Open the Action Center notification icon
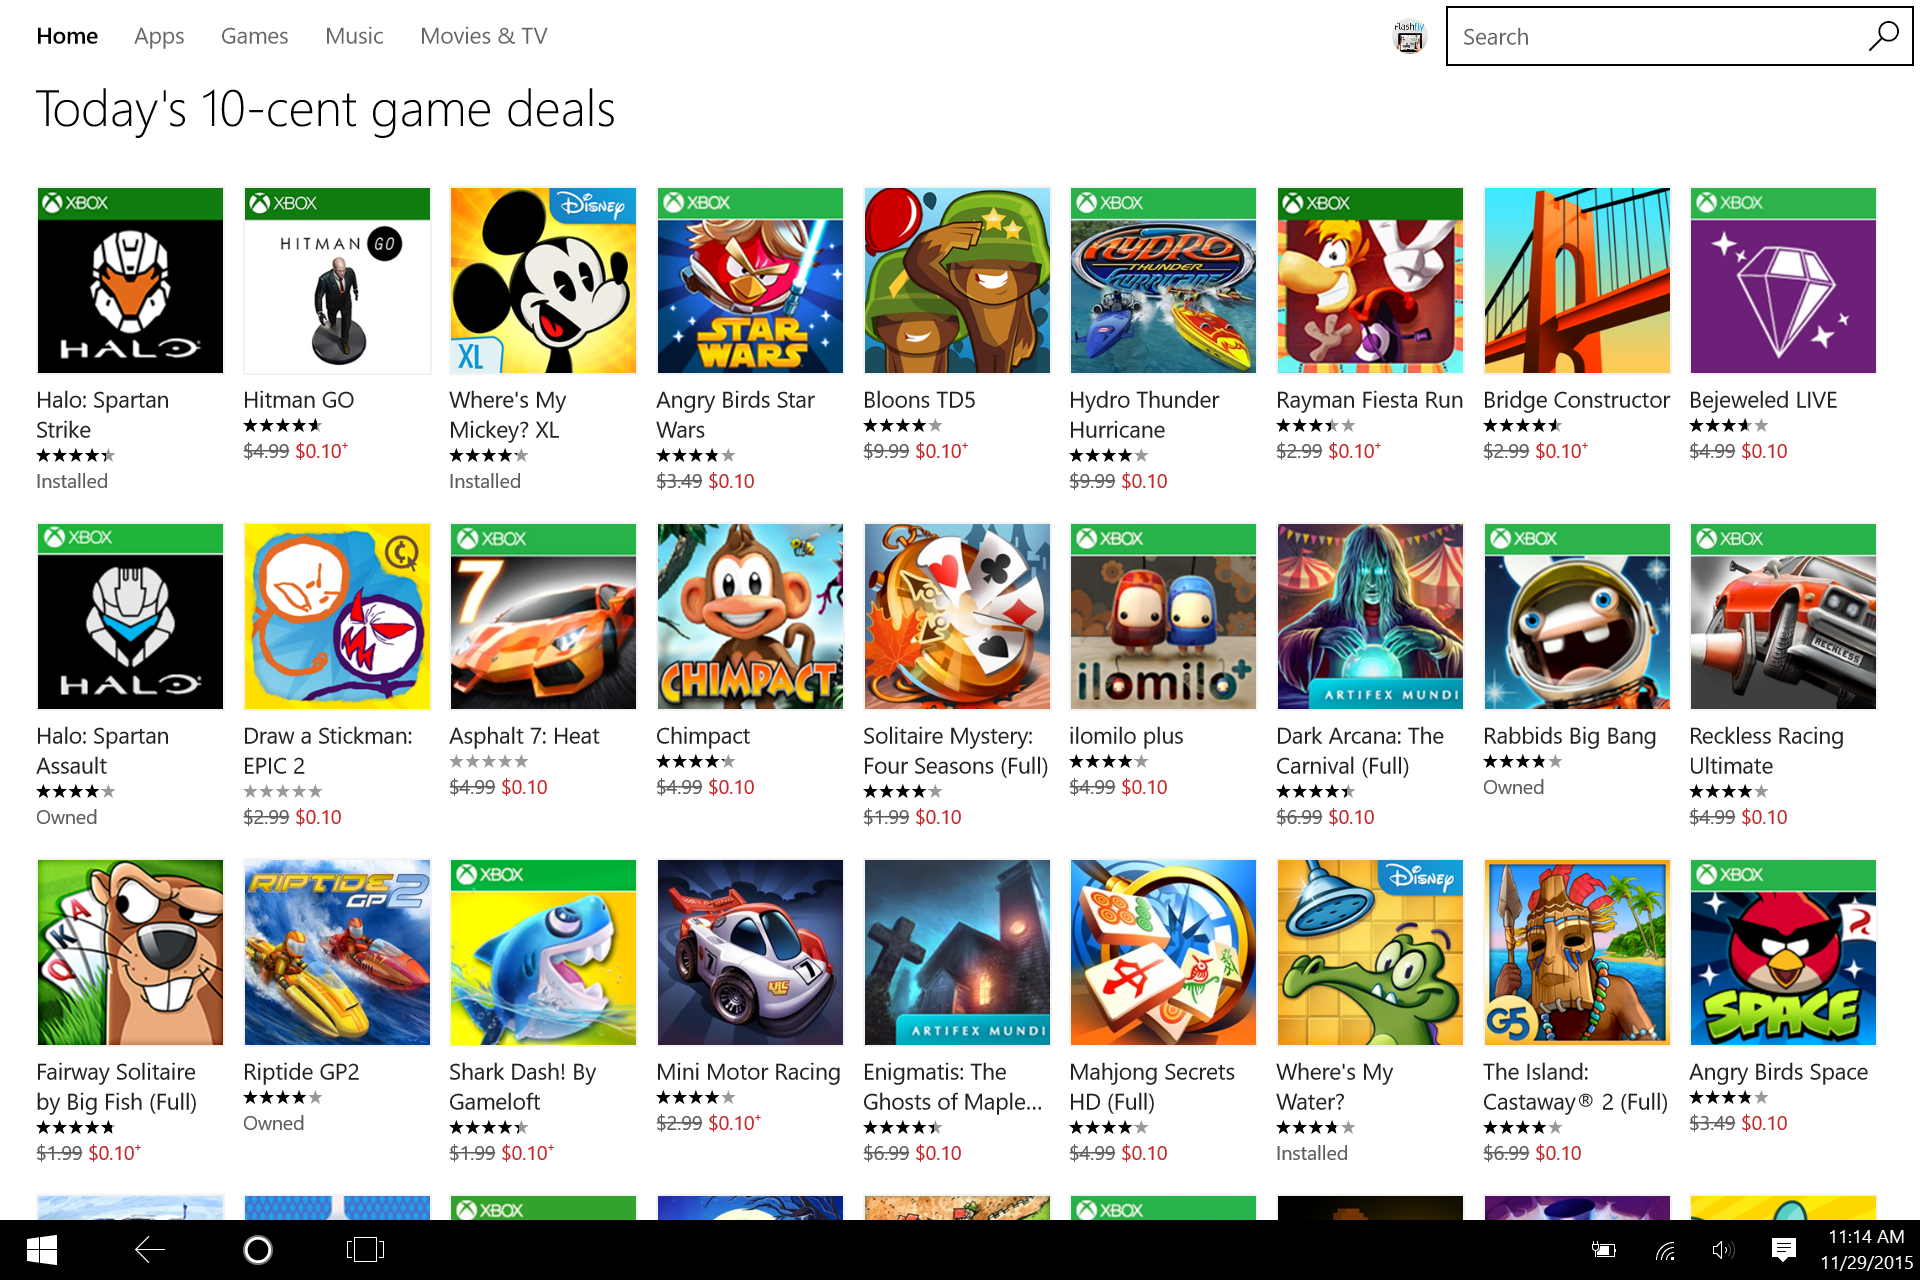This screenshot has width=1920, height=1280. click(x=1783, y=1250)
